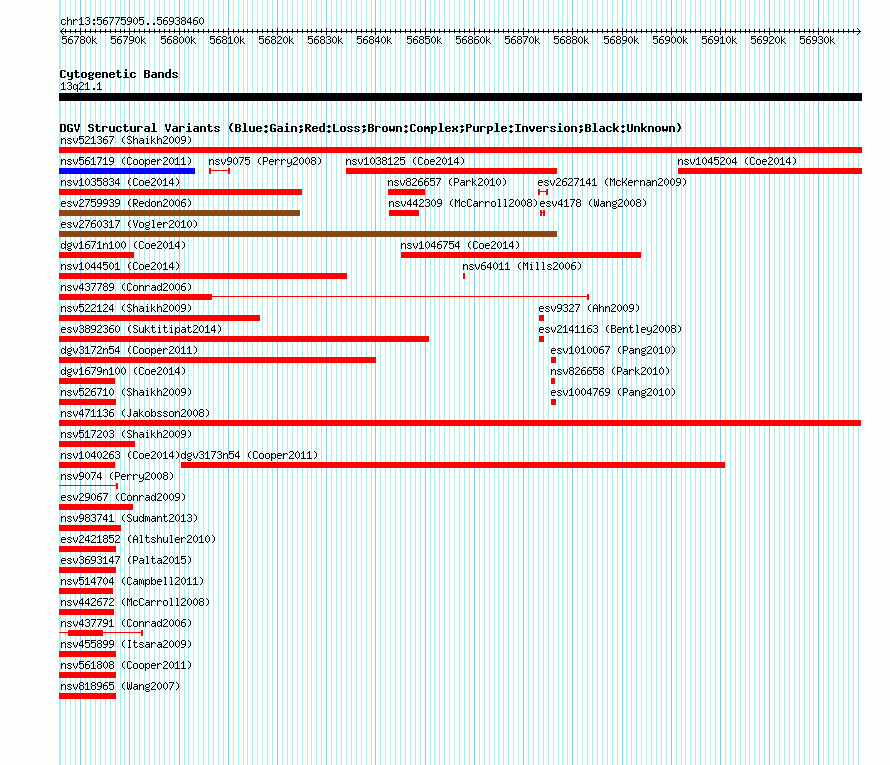
Task: Open nsv1040263 (Coe2014) label
Action: tap(120, 455)
